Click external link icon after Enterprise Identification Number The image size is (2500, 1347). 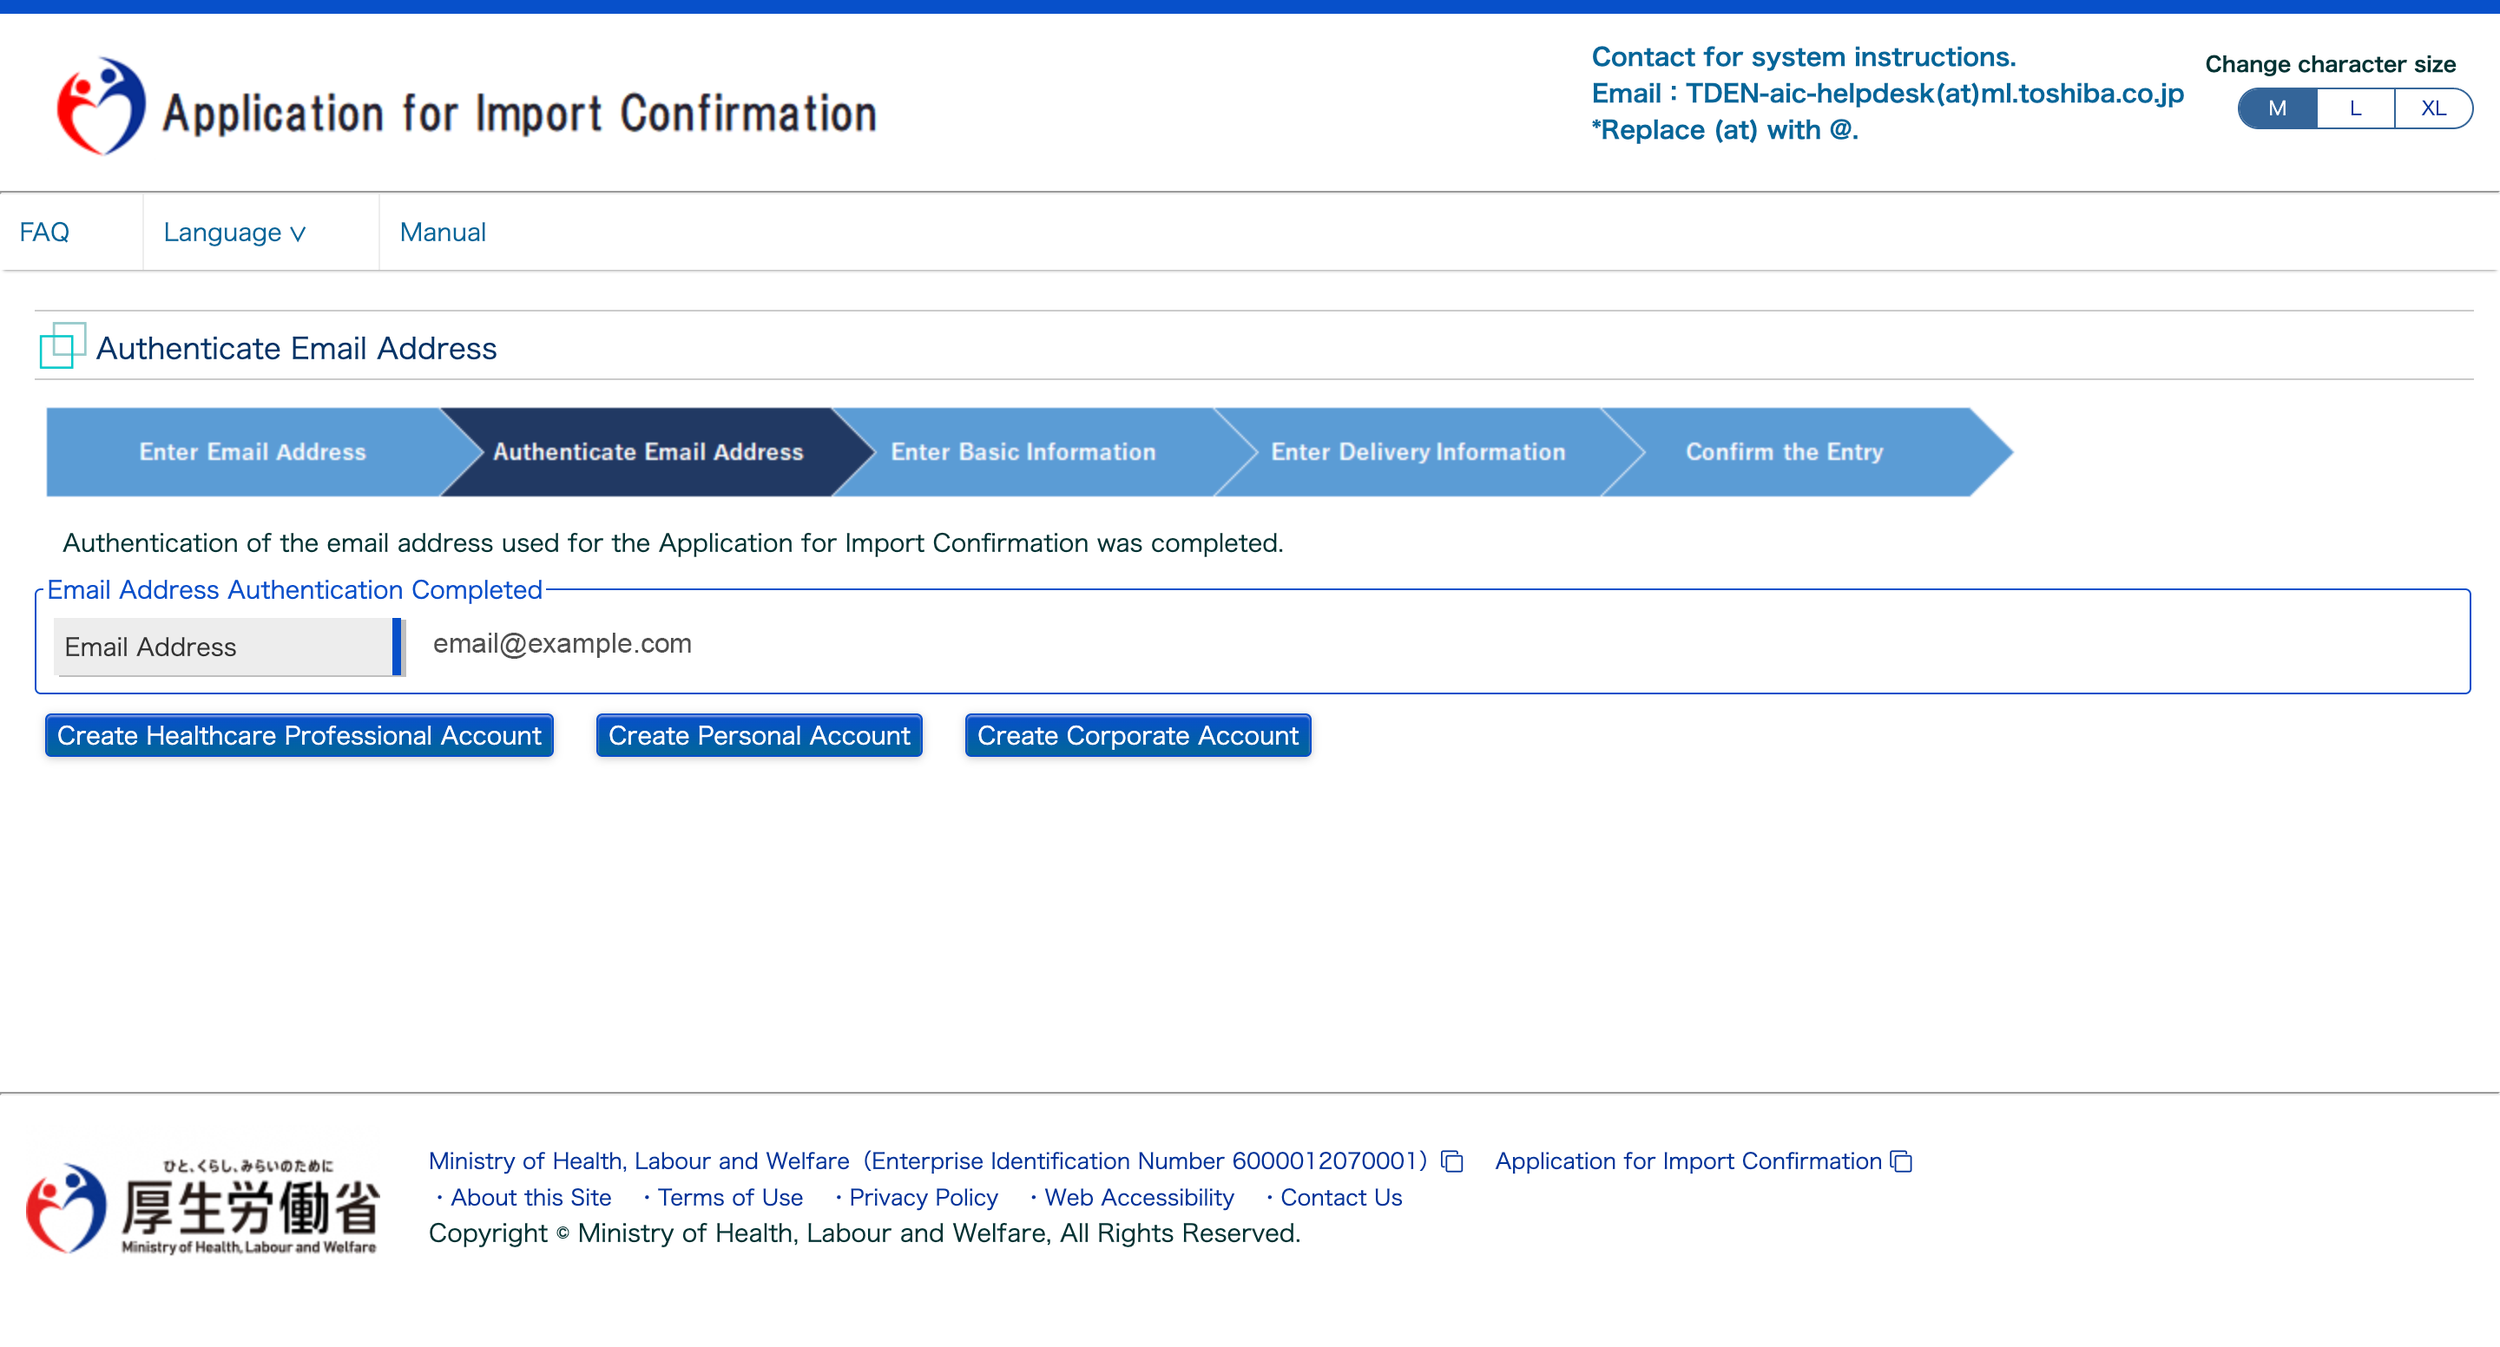point(1452,1161)
